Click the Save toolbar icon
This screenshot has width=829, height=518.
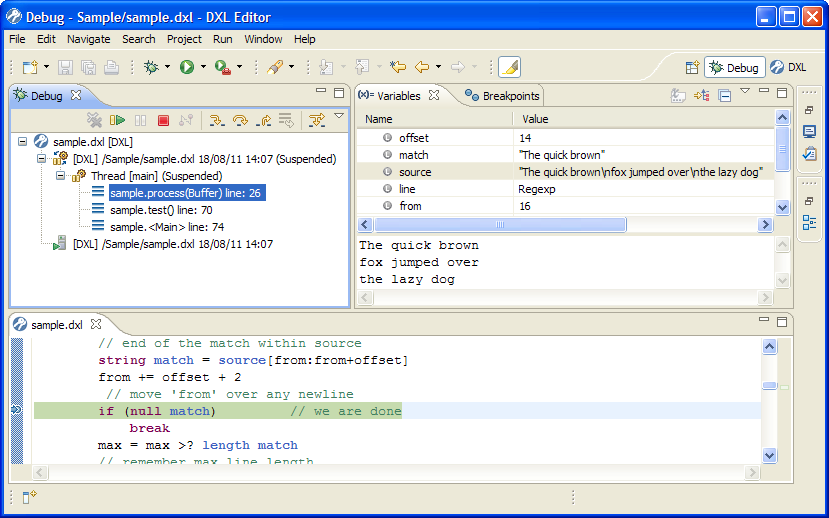tap(66, 67)
